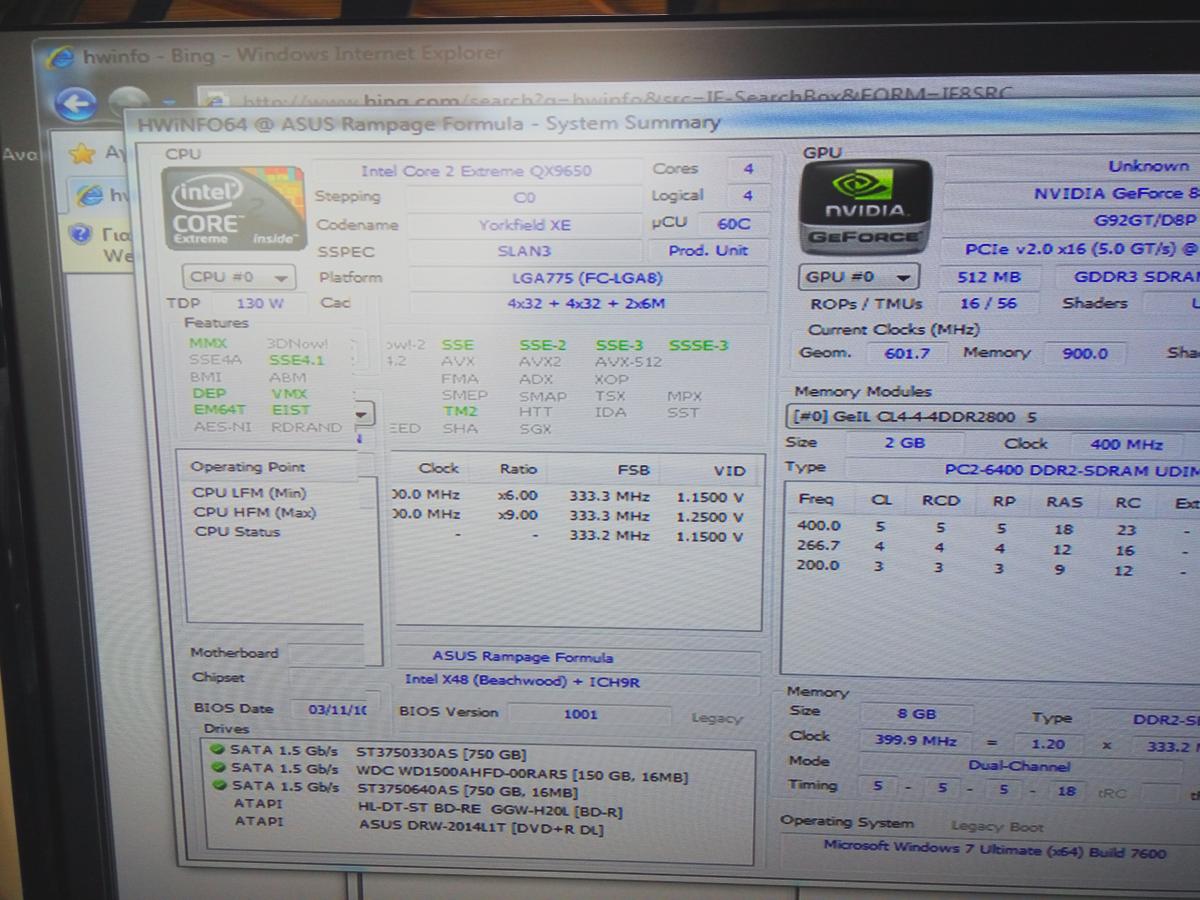Click green status dot for ST3750330AS drive
1200x900 pixels.
pos(216,749)
